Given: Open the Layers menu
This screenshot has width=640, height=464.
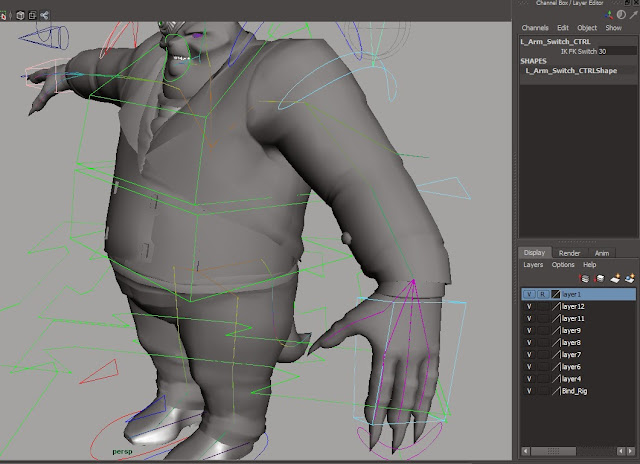Looking at the screenshot, I should coord(533,265).
